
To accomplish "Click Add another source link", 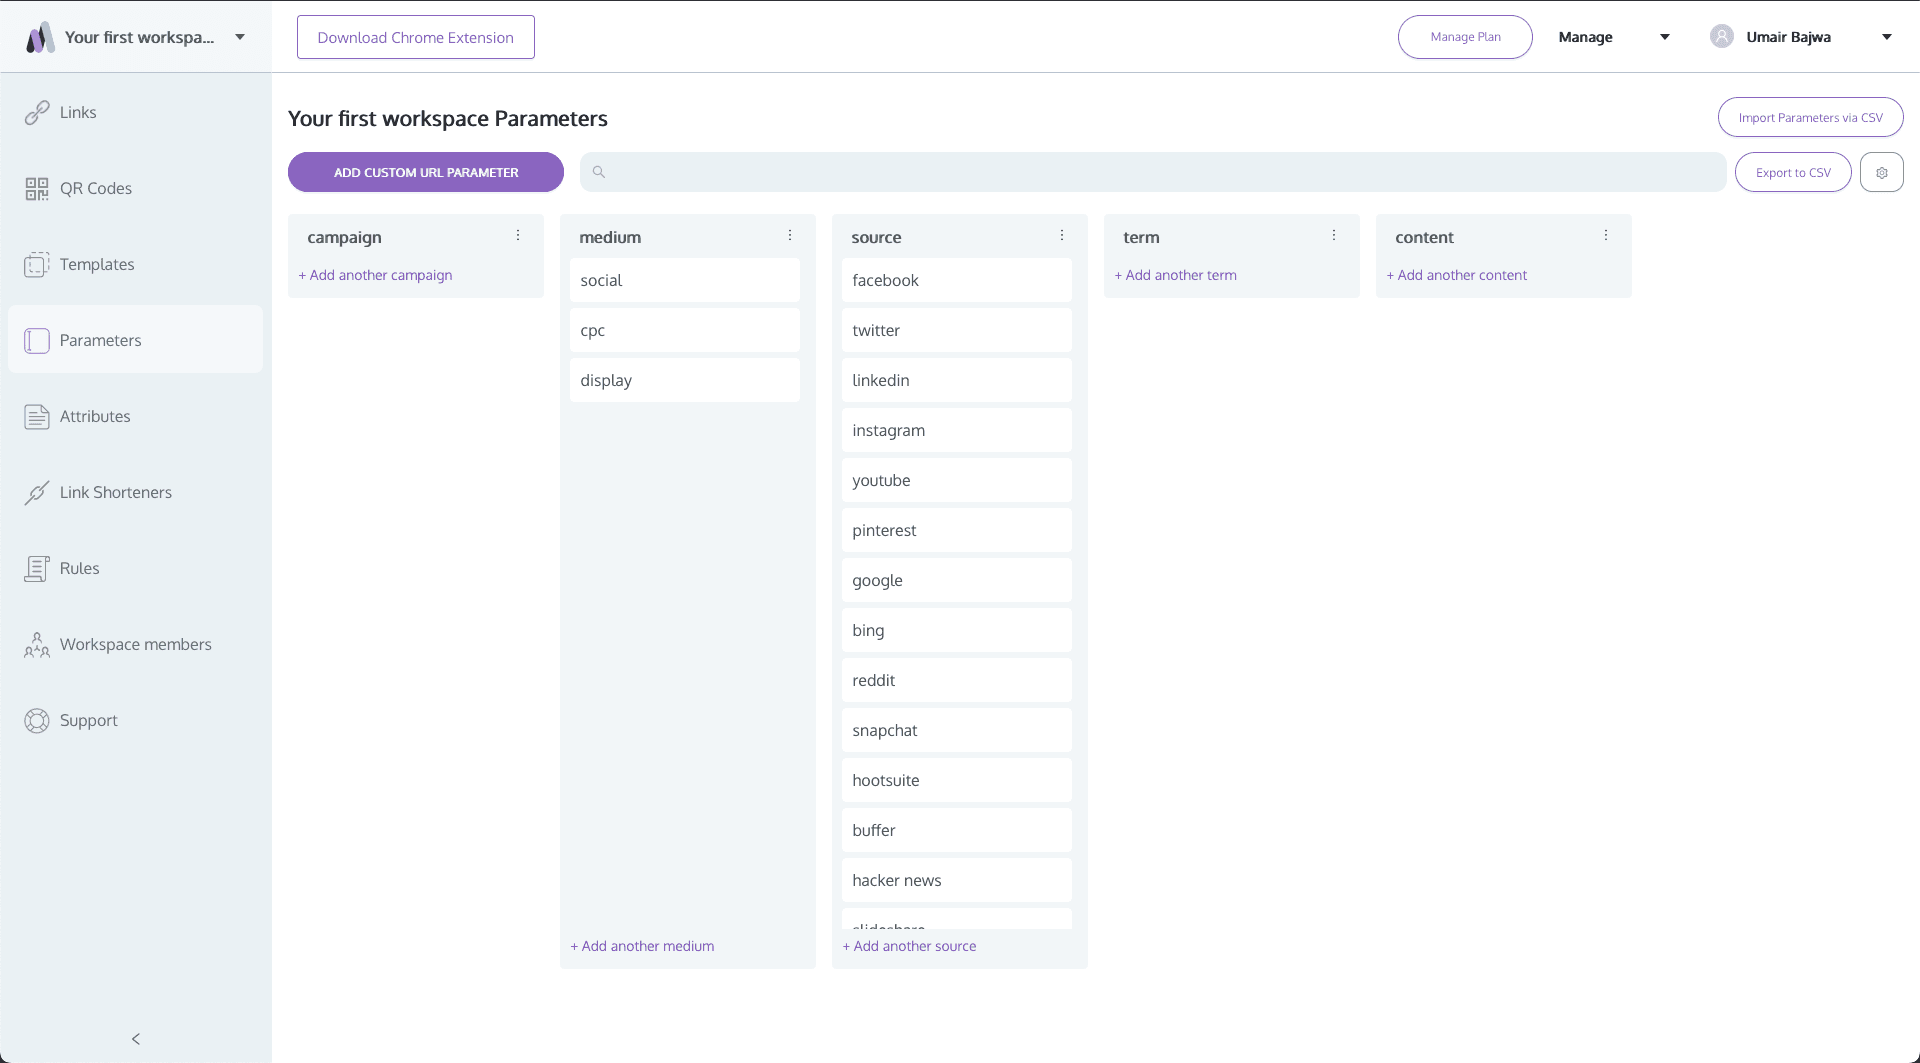I will pos(909,946).
